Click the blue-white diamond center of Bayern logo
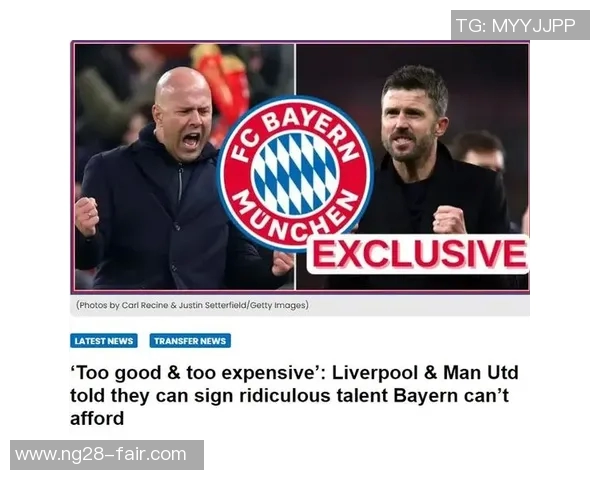This screenshot has height=480, width=600. pyautogui.click(x=295, y=174)
